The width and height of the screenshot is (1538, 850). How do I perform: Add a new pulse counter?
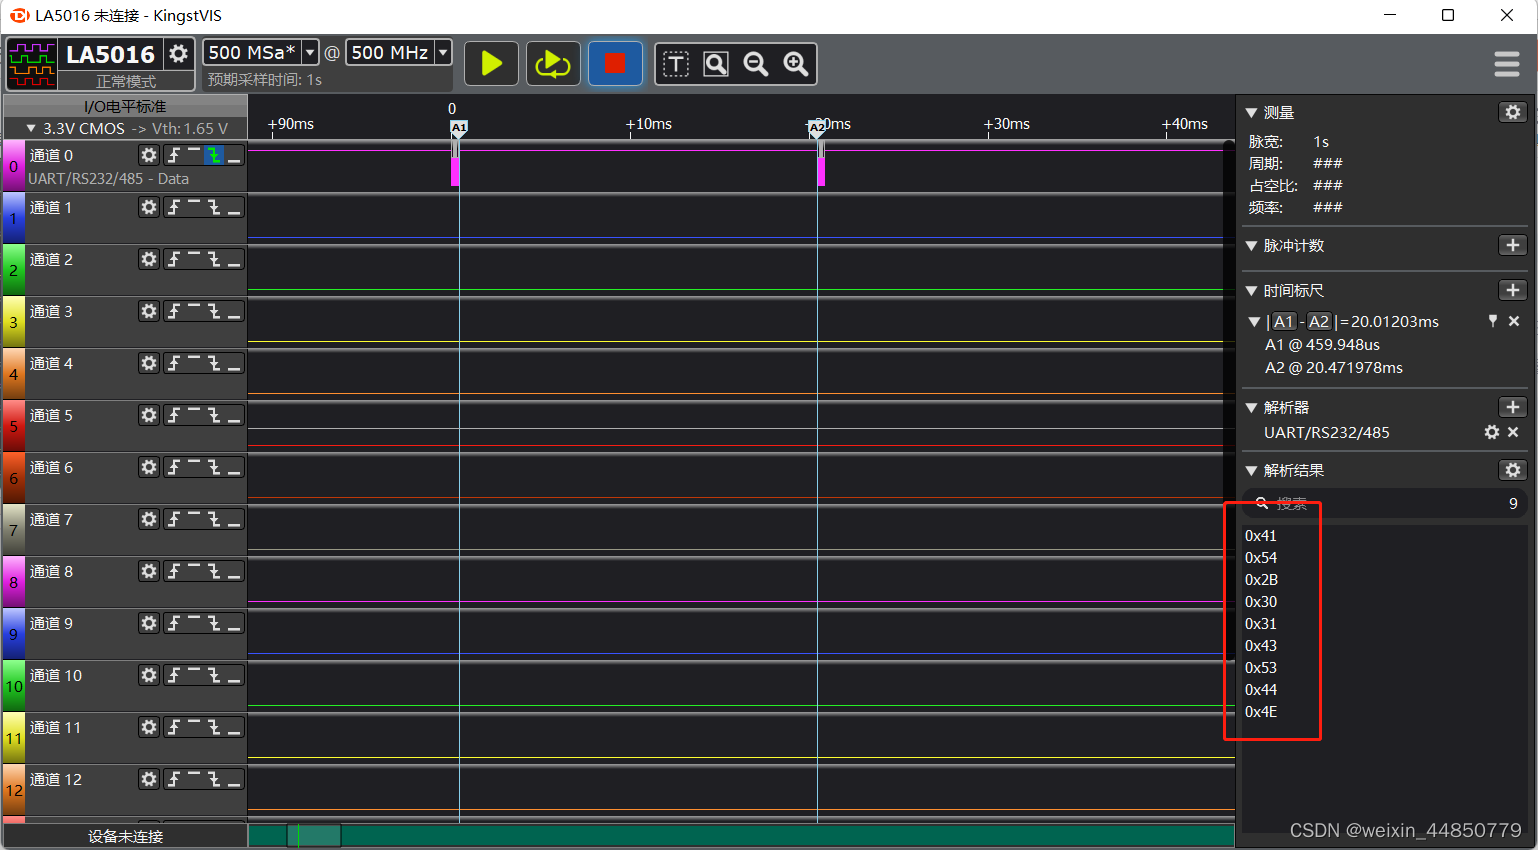[x=1513, y=245]
